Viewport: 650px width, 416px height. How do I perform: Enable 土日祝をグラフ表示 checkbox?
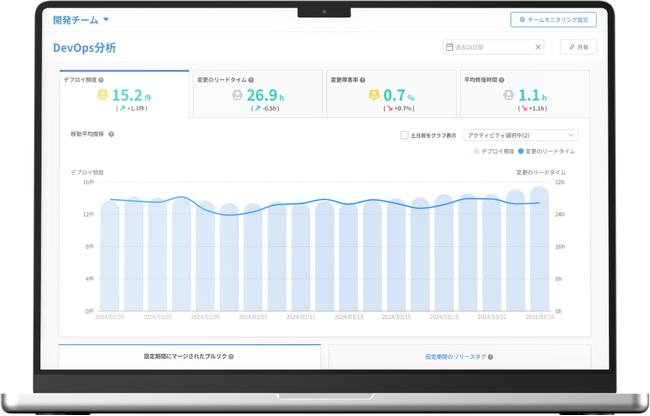[404, 135]
